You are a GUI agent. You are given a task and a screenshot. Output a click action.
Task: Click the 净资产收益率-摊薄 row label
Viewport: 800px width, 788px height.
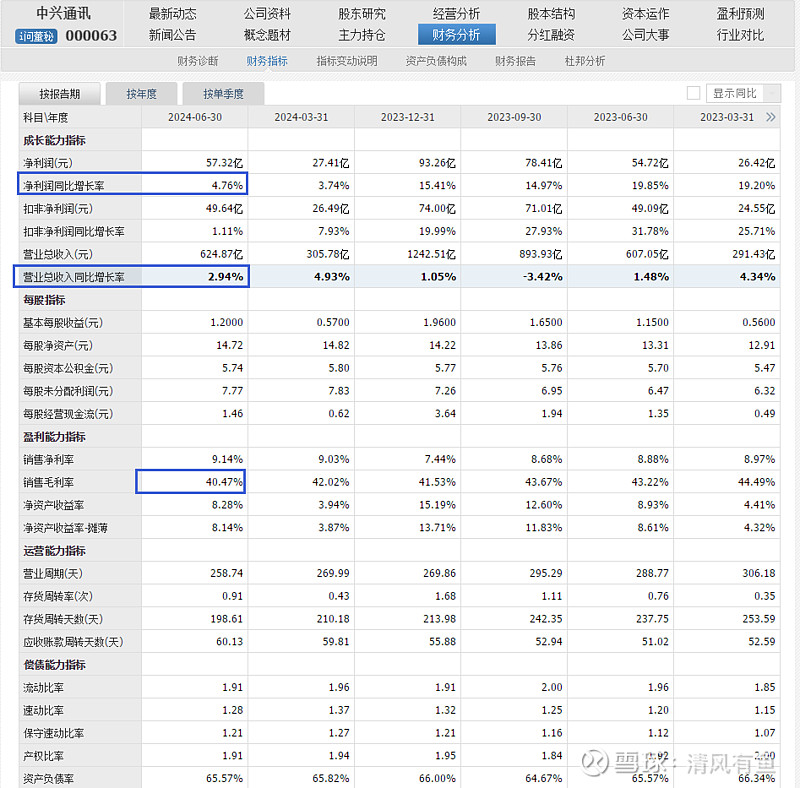tap(65, 528)
